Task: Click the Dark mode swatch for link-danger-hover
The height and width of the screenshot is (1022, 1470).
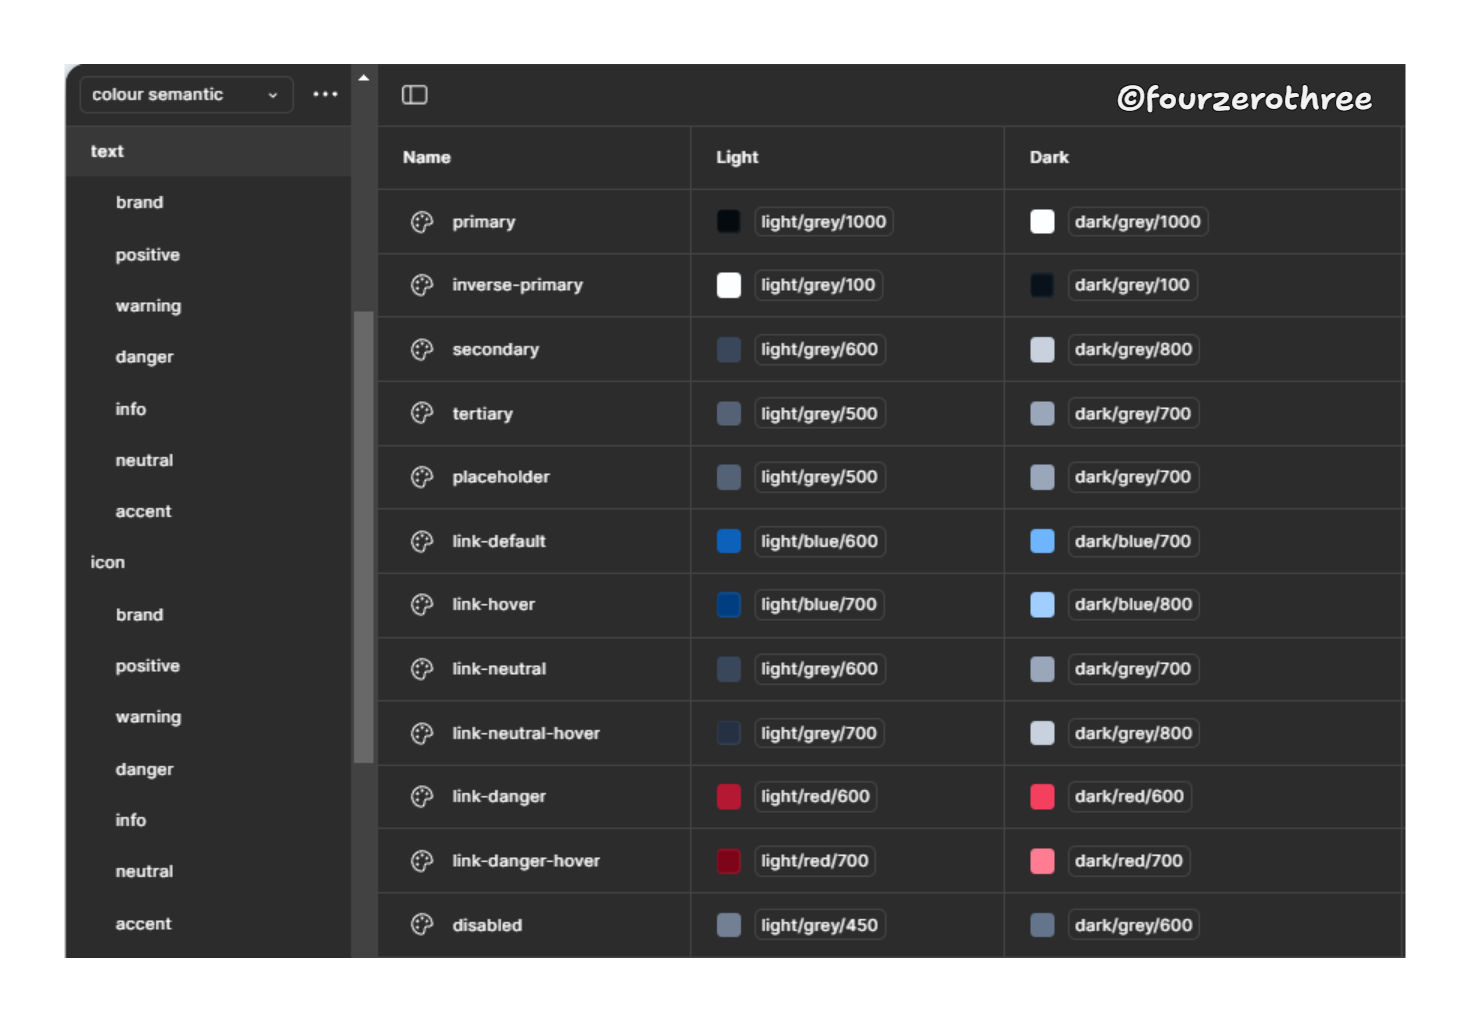Action: click(x=1042, y=861)
